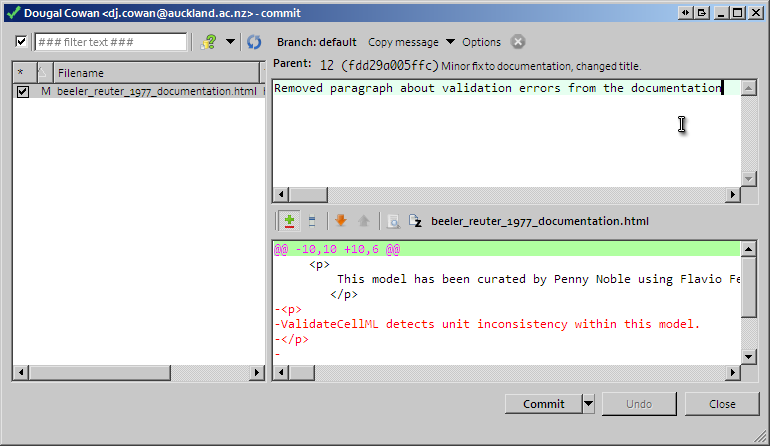Click the Branch: default button
The image size is (770, 446).
317,42
